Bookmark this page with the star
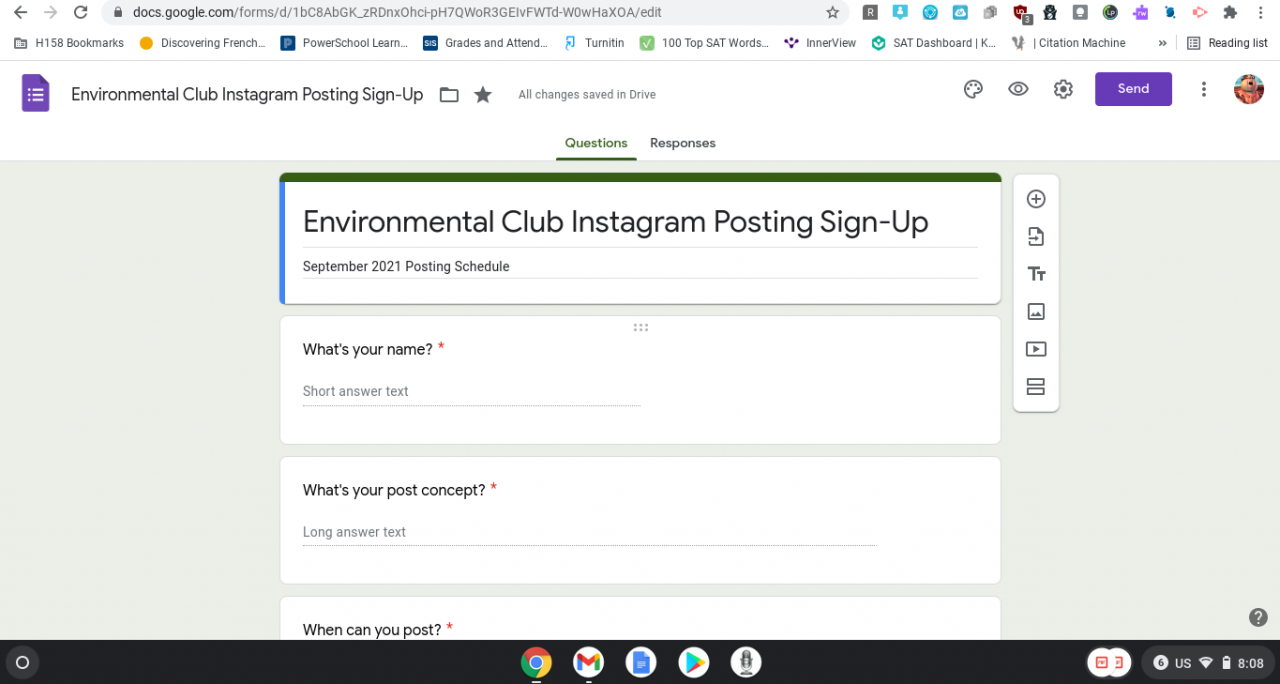The image size is (1280, 684). pyautogui.click(x=832, y=13)
